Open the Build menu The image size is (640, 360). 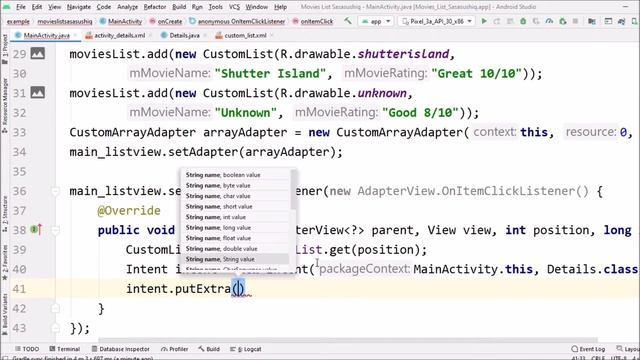click(179, 7)
